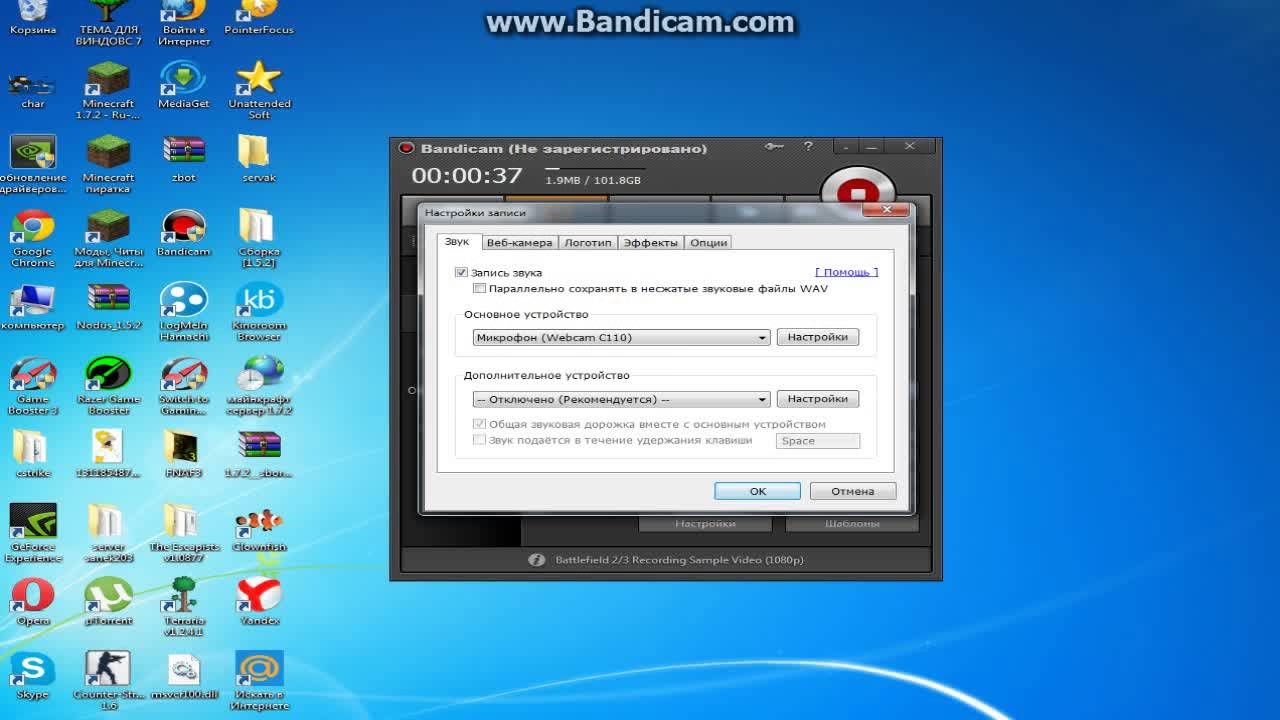Toggle Общая звуковая дорожка checkbox
Image resolution: width=1280 pixels, height=720 pixels.
(479, 424)
